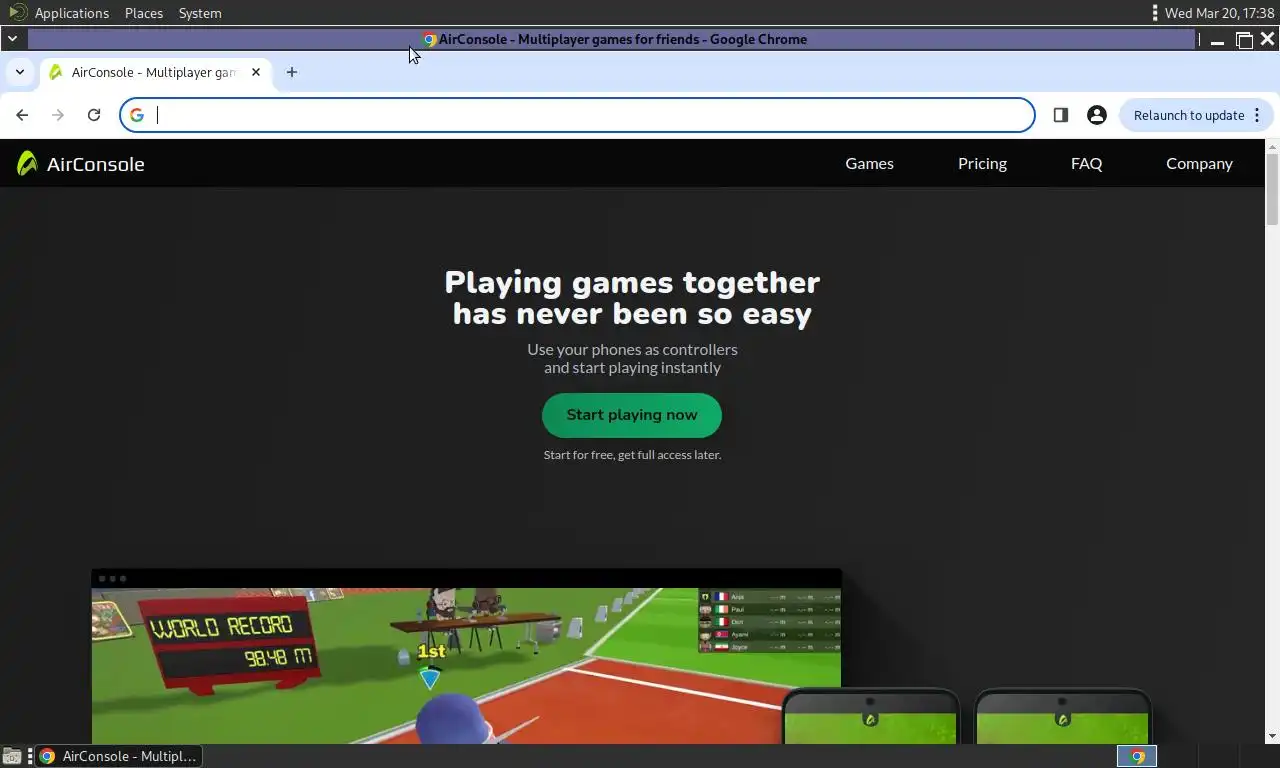Open the window menu arrow in title bar
1280x768 pixels.
[12, 39]
